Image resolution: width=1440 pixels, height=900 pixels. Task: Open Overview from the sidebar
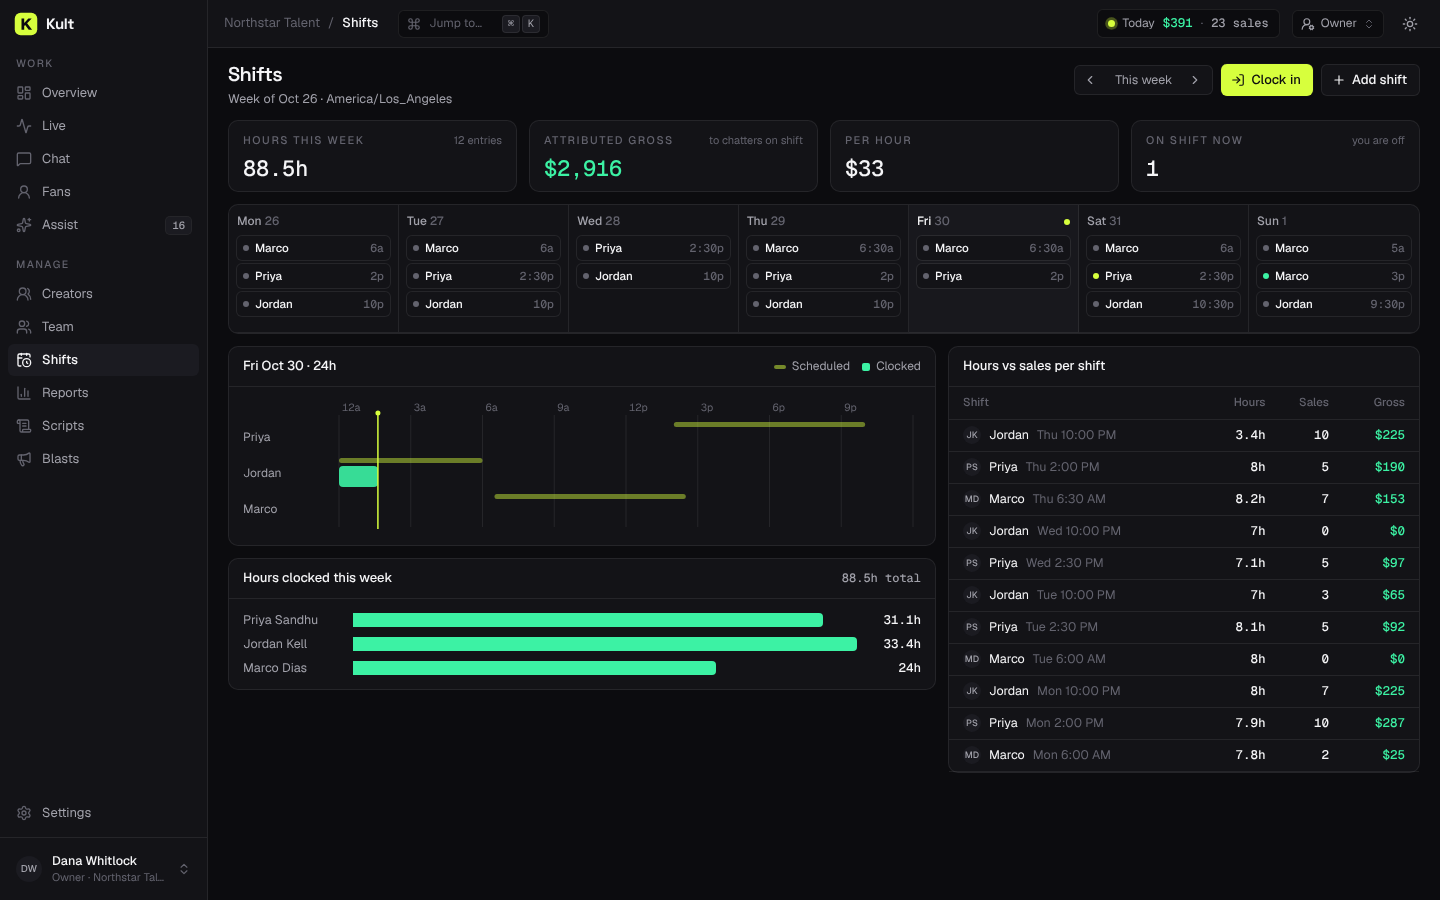[x=104, y=93]
